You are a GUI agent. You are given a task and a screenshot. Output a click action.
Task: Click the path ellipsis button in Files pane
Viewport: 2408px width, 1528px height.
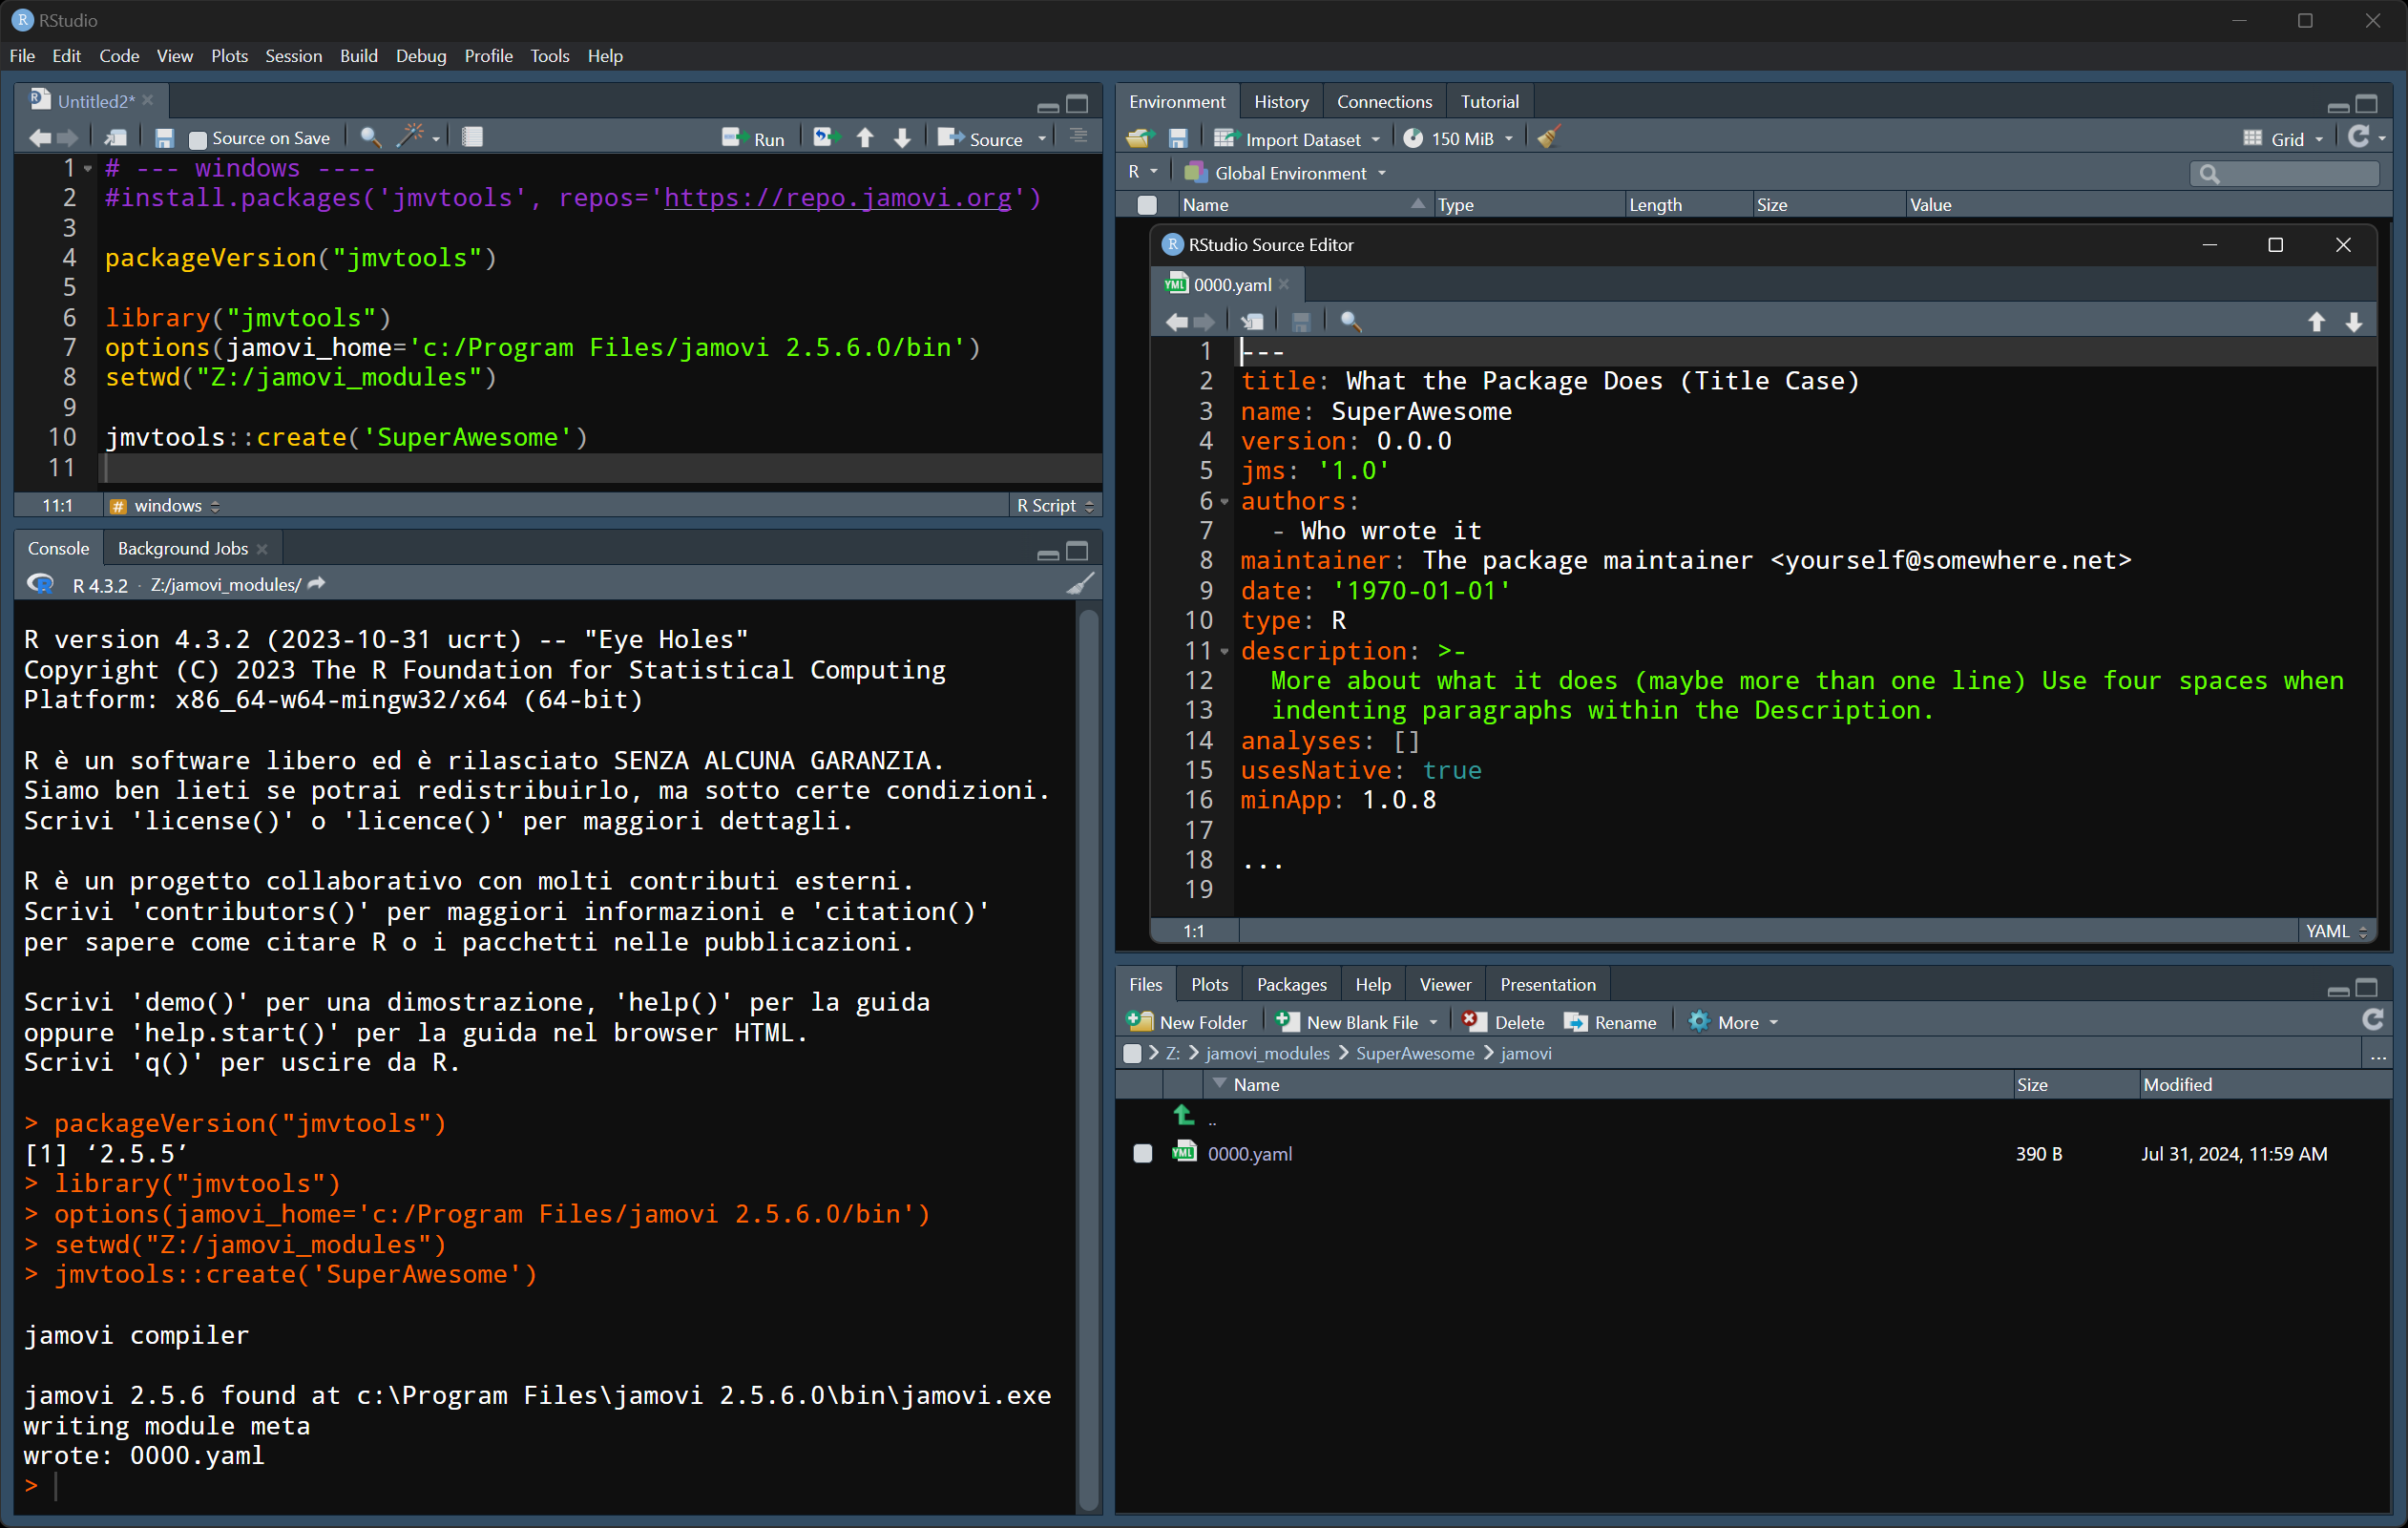click(x=2378, y=1054)
